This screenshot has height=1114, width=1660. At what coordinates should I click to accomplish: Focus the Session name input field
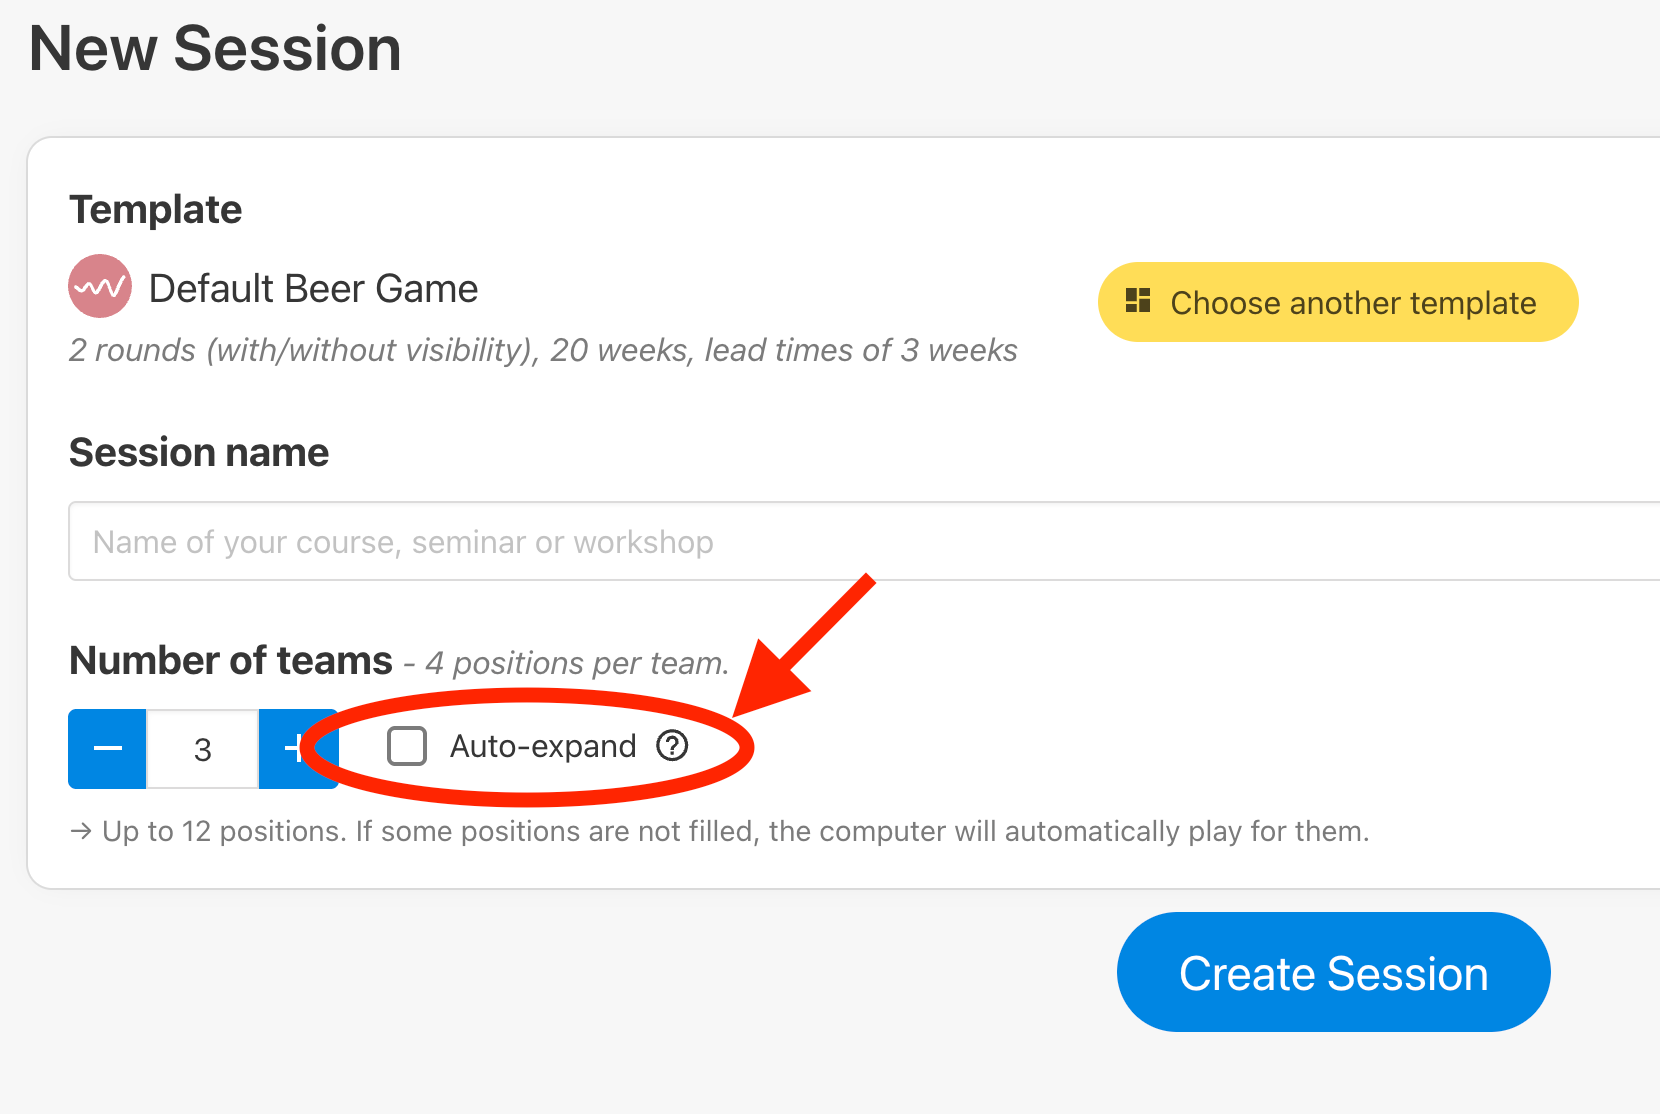(x=864, y=541)
